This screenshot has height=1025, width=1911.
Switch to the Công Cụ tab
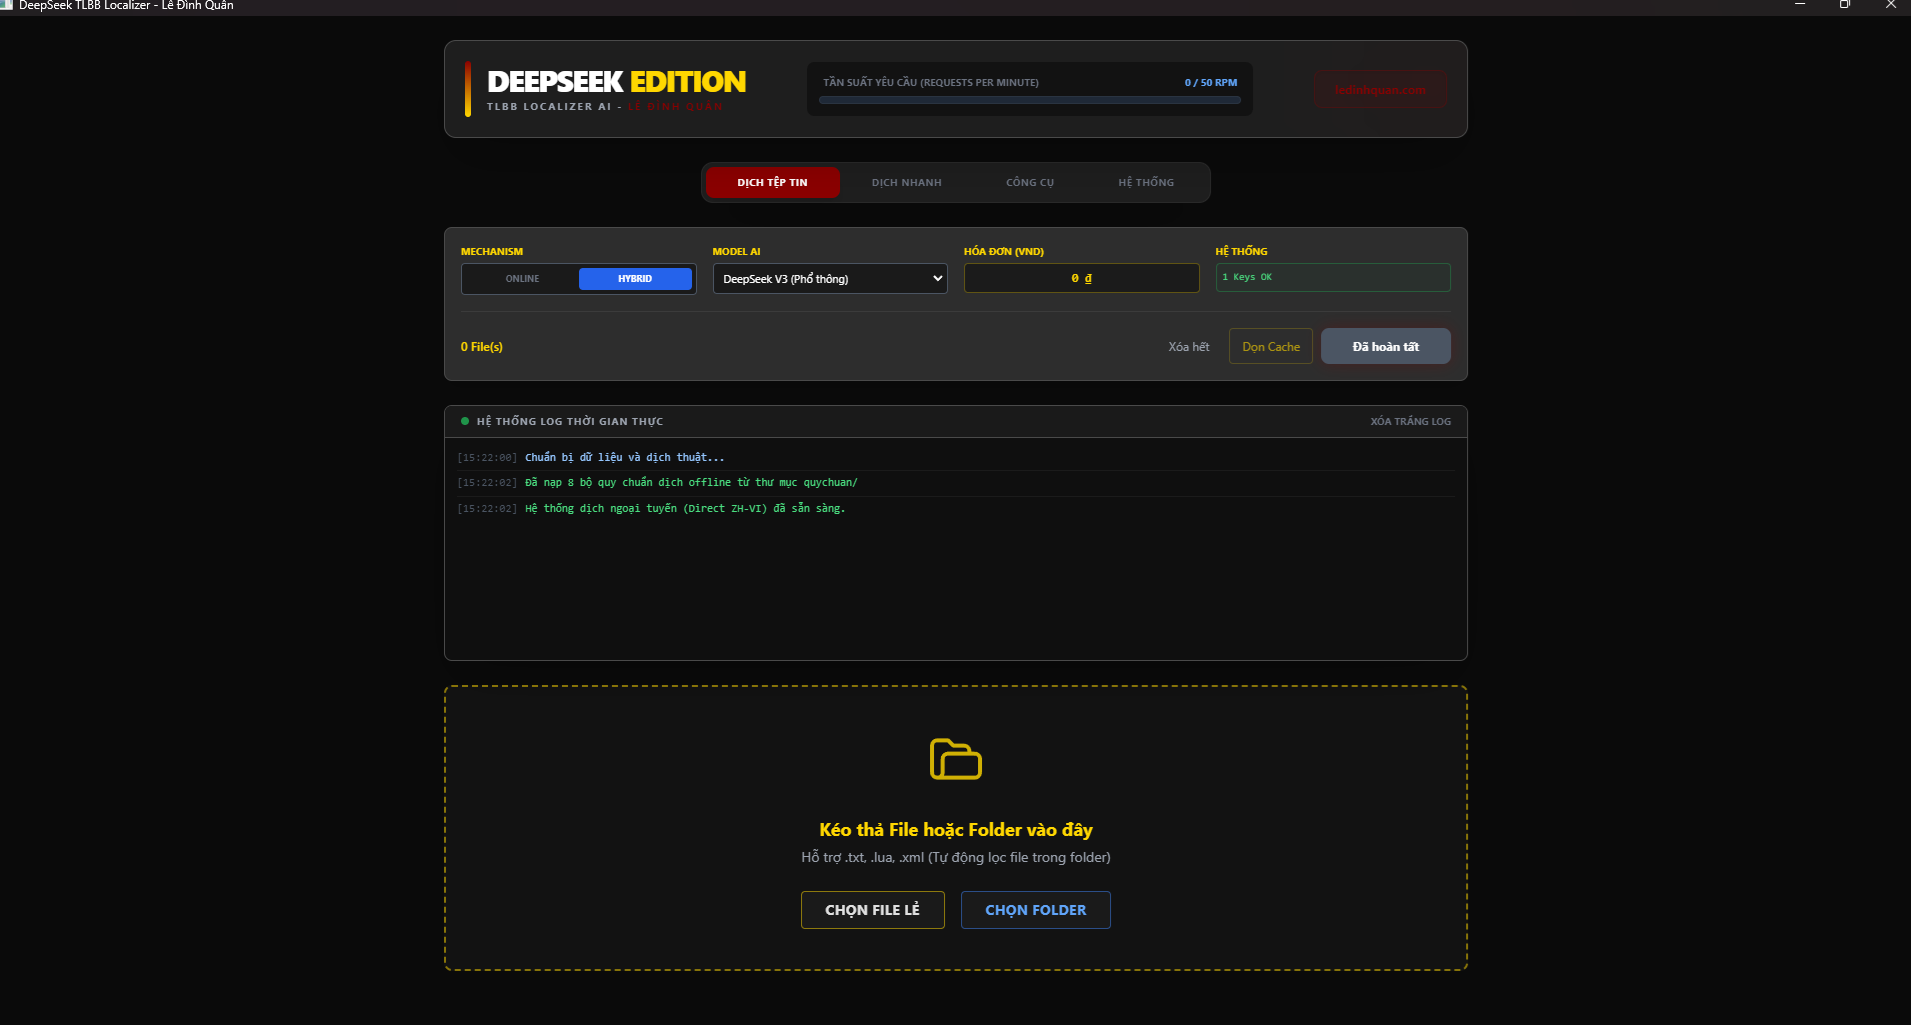(1030, 183)
